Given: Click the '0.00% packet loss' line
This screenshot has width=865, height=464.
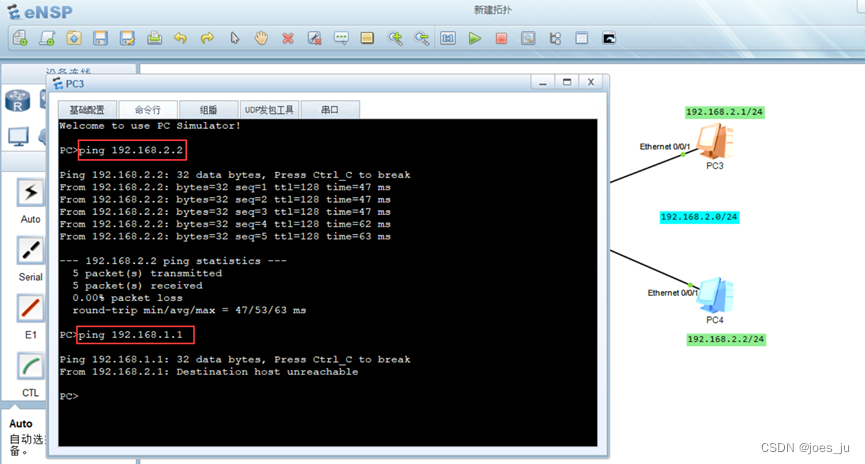Looking at the screenshot, I should 127,298.
